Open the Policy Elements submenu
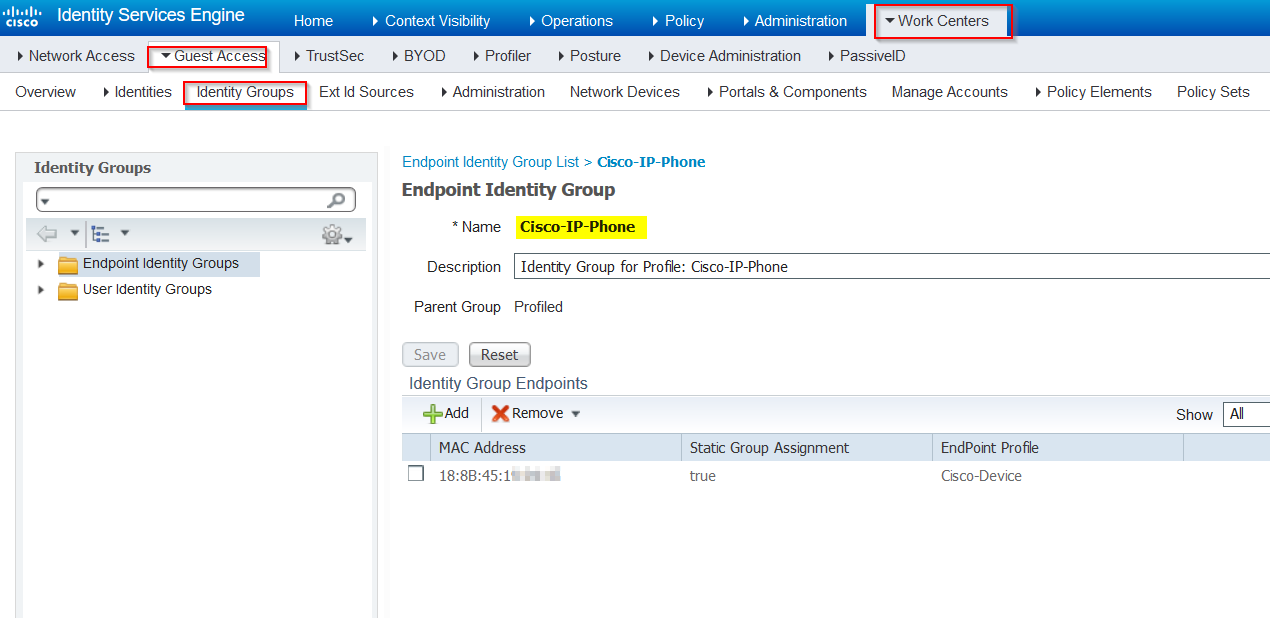 (1093, 92)
